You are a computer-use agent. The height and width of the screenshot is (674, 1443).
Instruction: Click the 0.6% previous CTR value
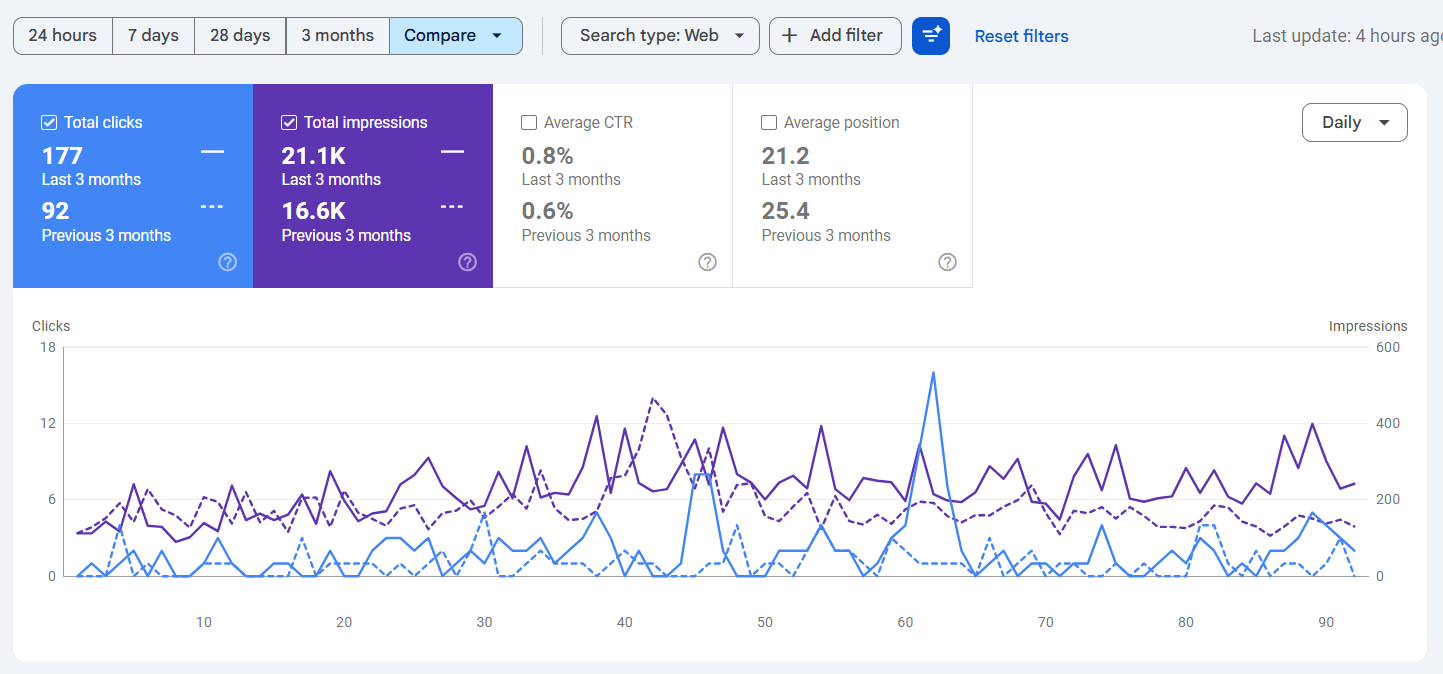pyautogui.click(x=547, y=211)
